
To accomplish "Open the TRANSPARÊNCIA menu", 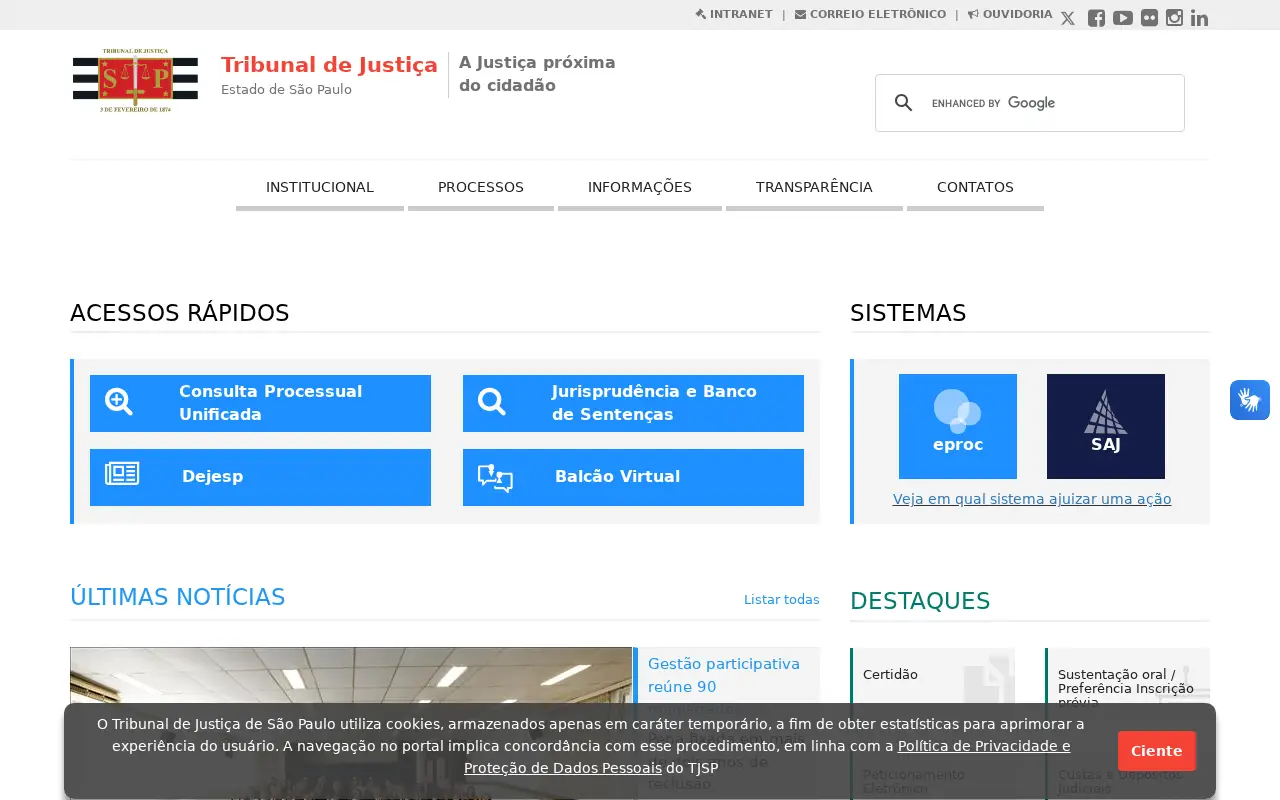I will point(814,188).
